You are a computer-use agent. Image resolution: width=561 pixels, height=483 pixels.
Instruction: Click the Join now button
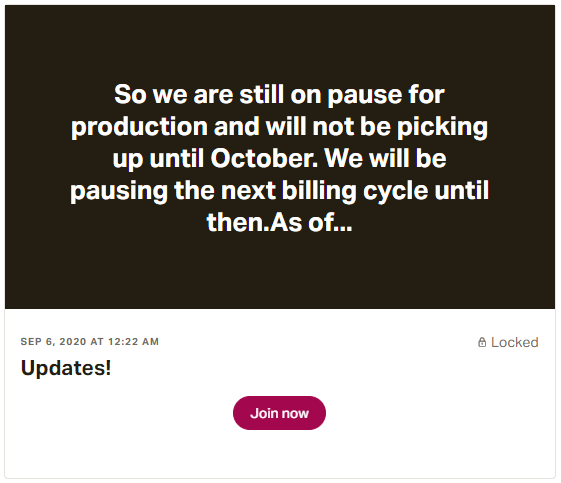pyautogui.click(x=279, y=413)
